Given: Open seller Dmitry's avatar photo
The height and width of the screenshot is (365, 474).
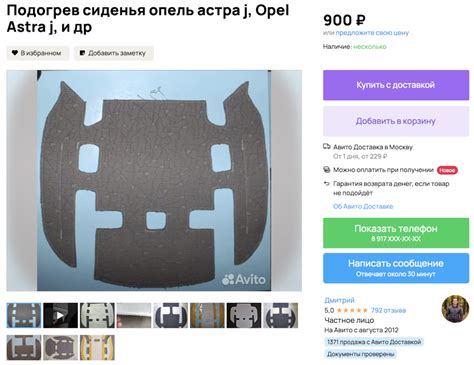Looking at the screenshot, I should (455, 308).
